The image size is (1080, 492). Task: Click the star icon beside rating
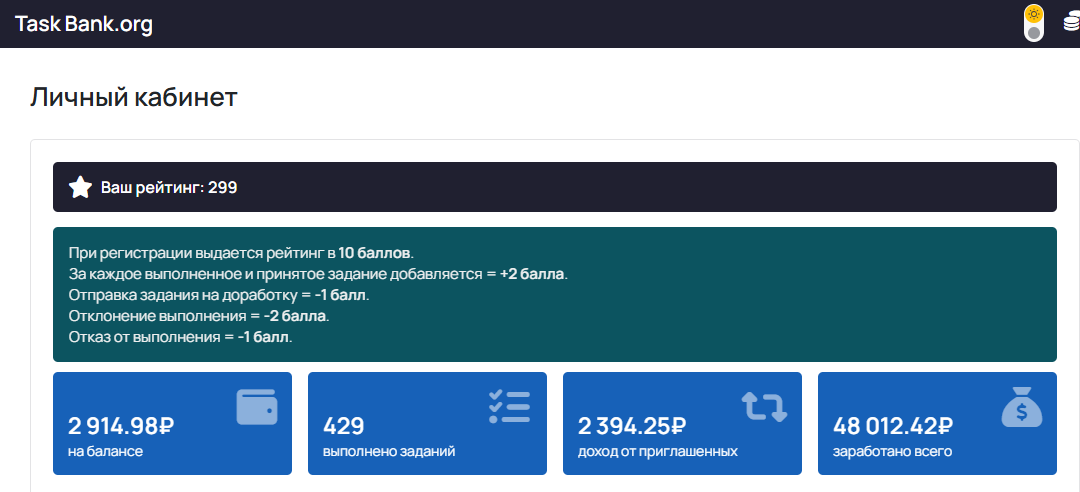click(x=81, y=187)
